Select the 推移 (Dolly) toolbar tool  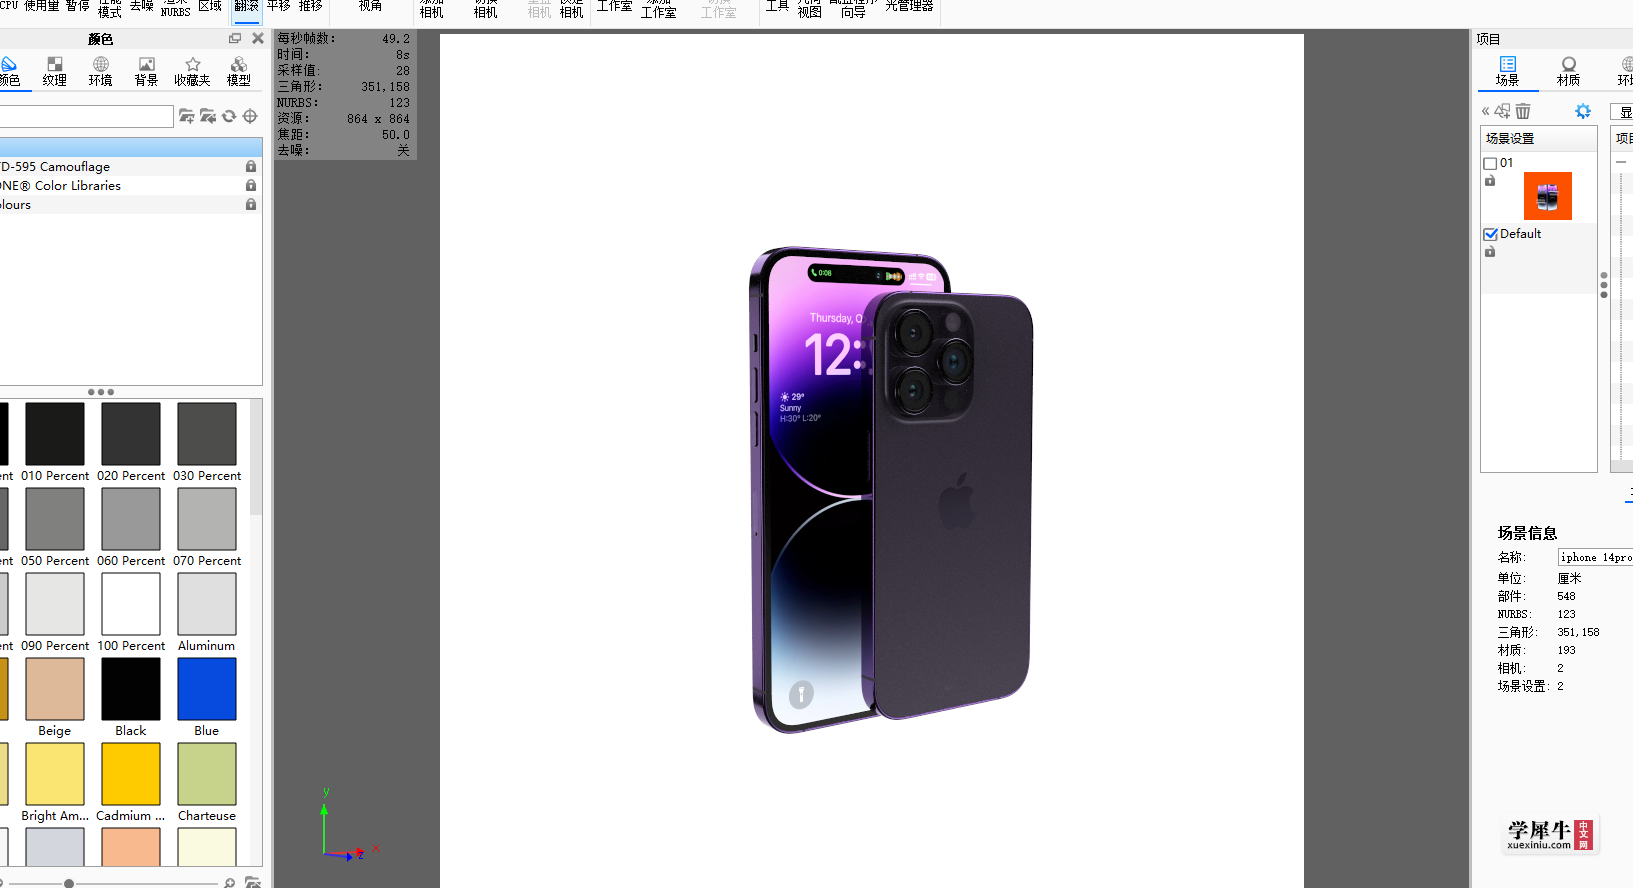(310, 7)
